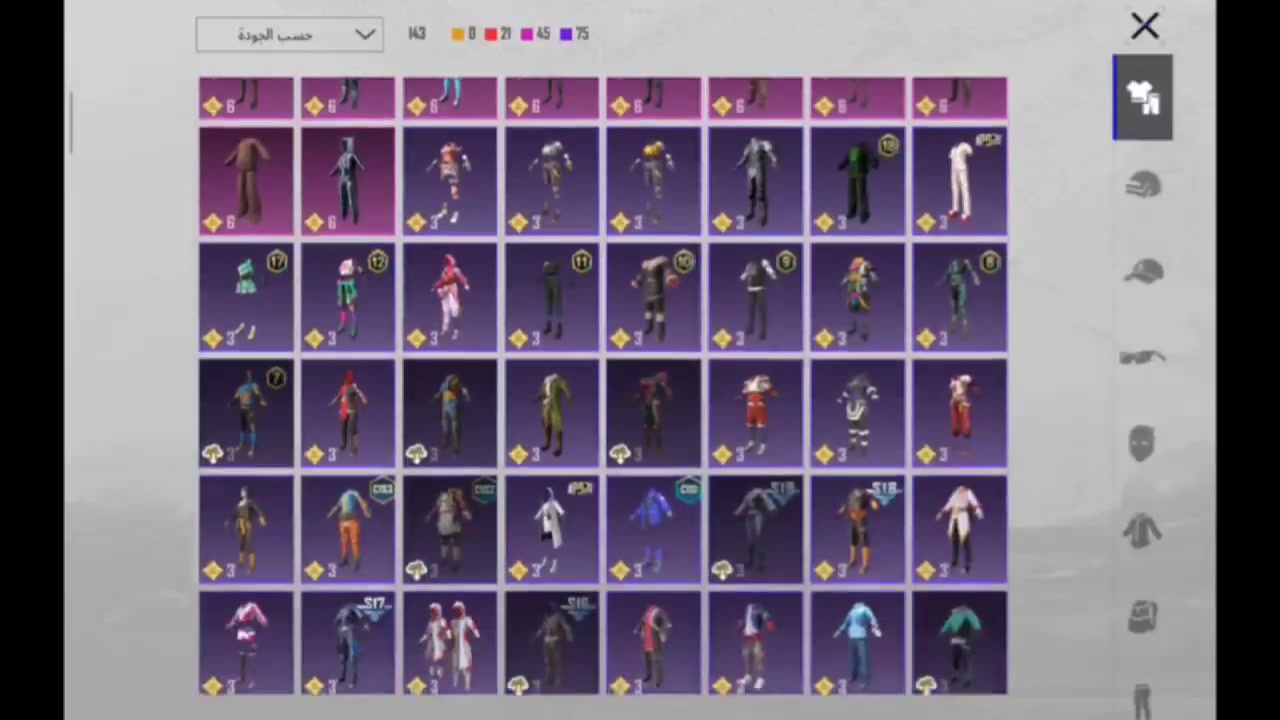Select the black outfit with badge 11

(552, 297)
